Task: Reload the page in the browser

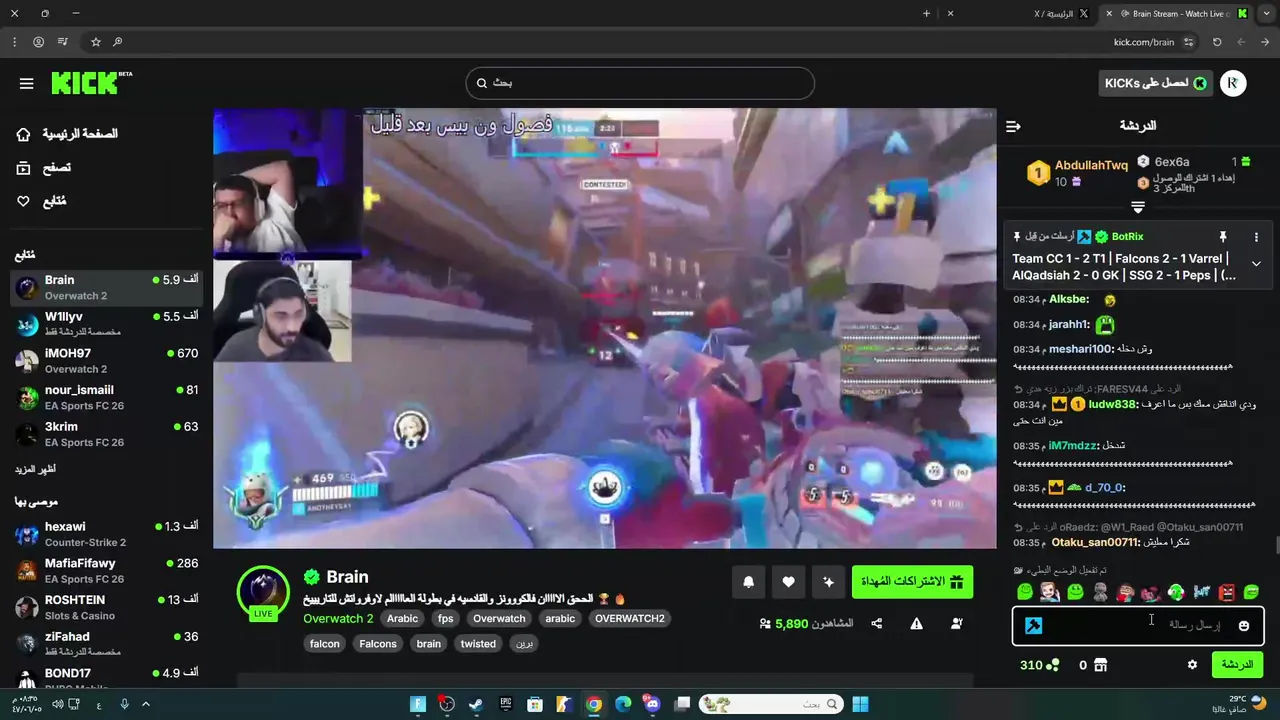Action: [x=1217, y=42]
